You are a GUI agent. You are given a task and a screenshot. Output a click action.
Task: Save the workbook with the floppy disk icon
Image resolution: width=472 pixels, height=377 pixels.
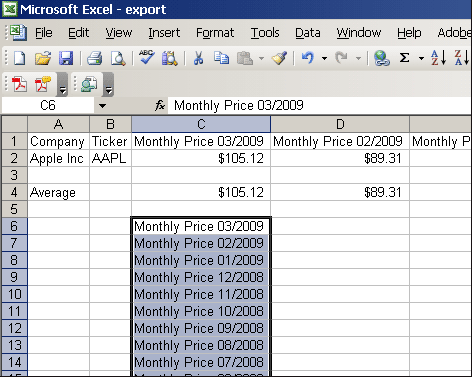pyautogui.click(x=66, y=58)
